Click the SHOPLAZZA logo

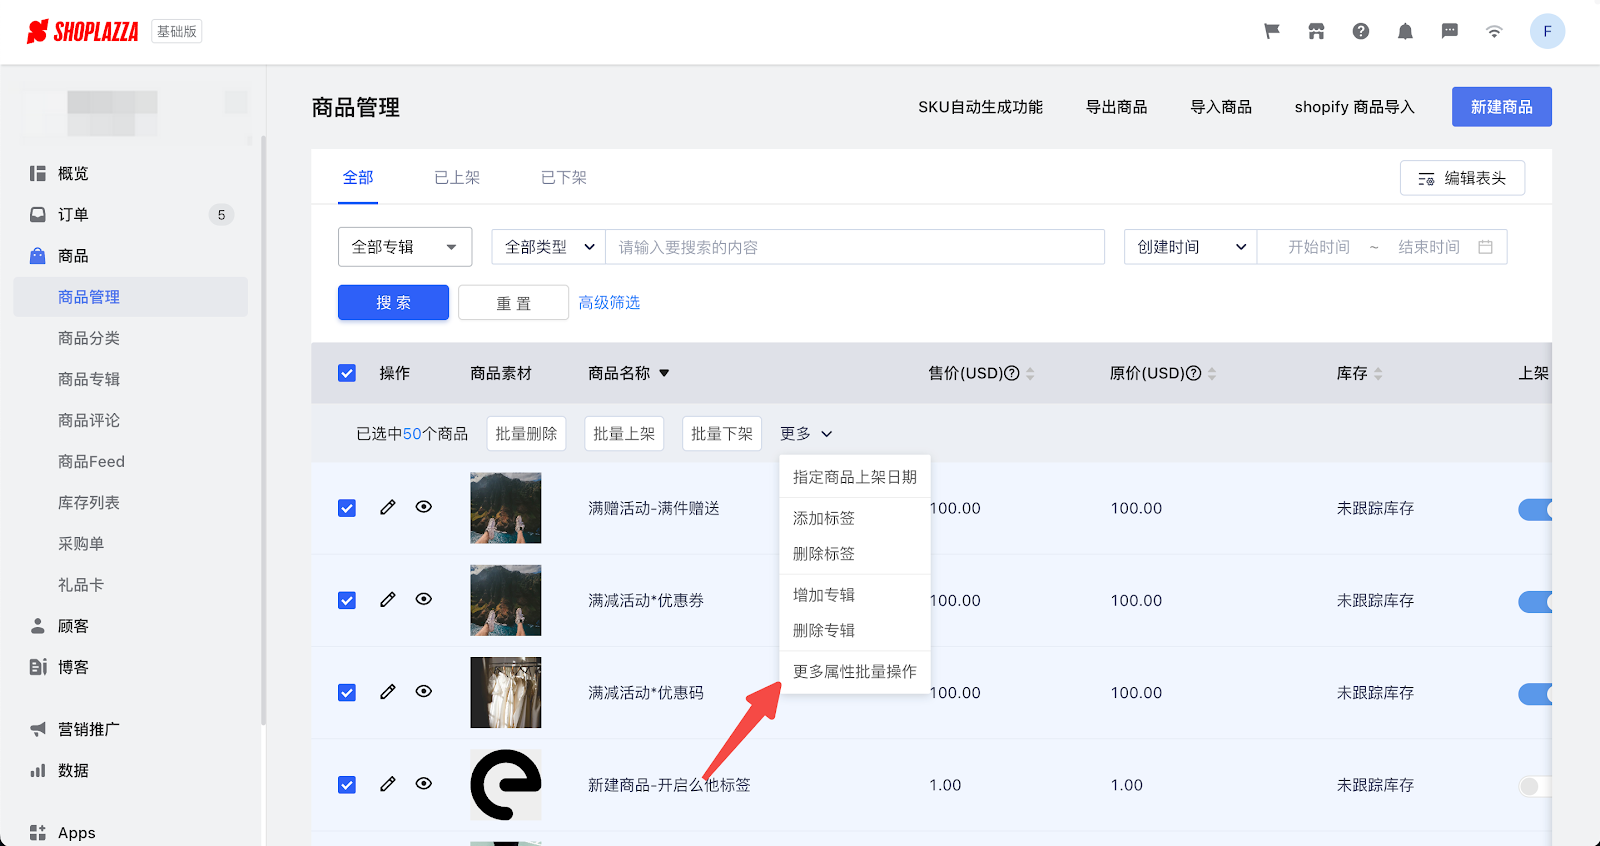tap(83, 32)
